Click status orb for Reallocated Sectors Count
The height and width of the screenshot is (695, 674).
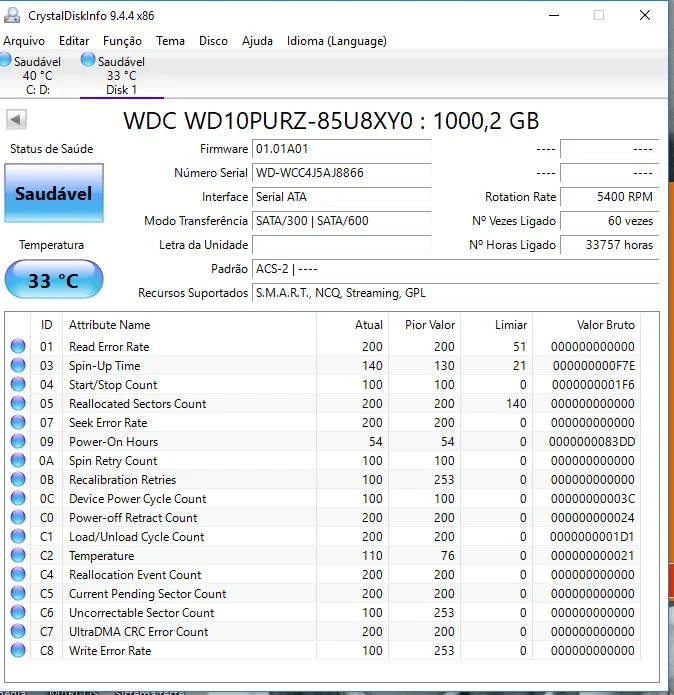point(18,403)
